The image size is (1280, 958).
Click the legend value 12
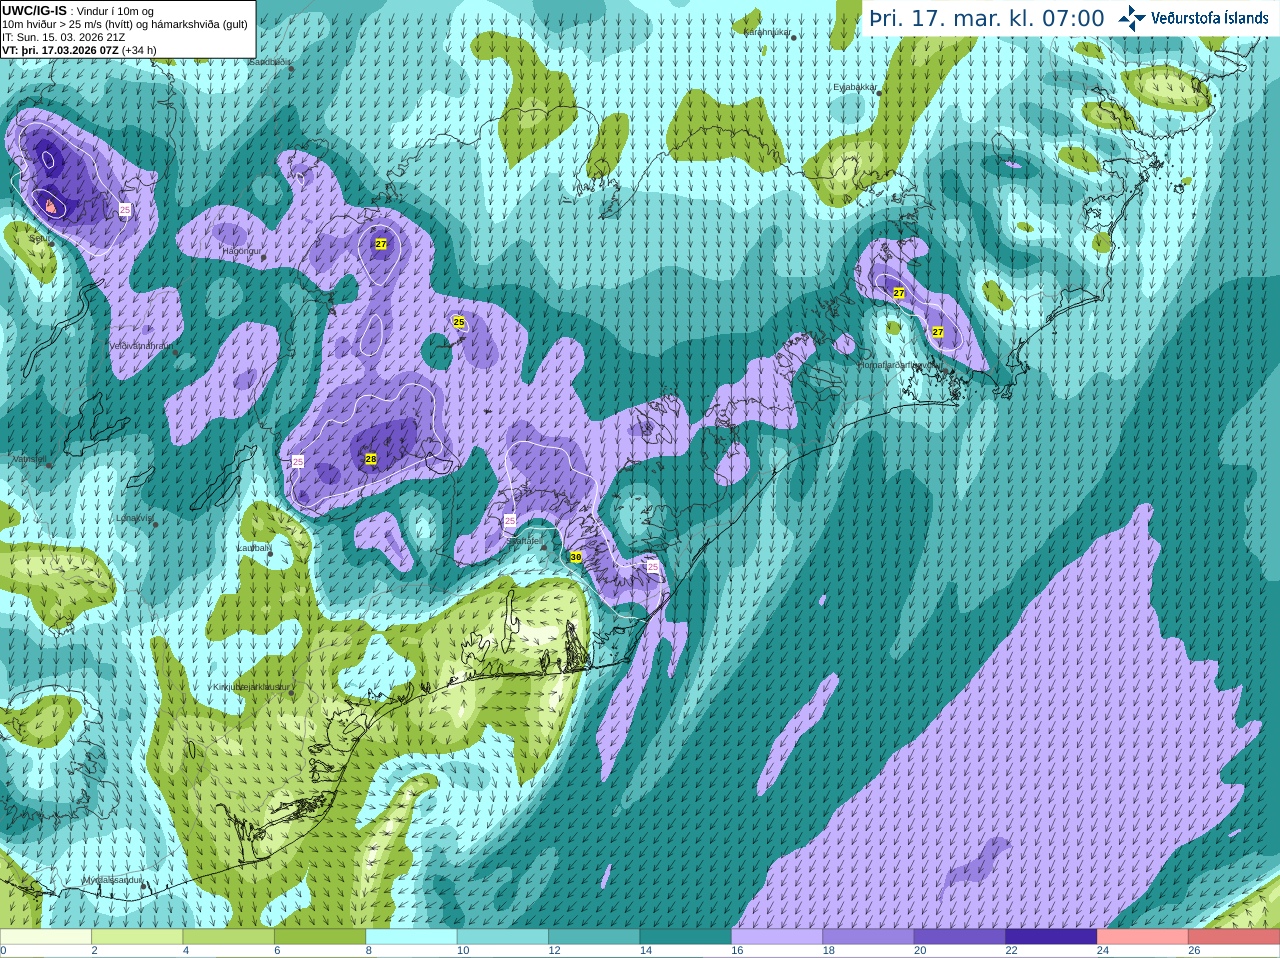[554, 951]
